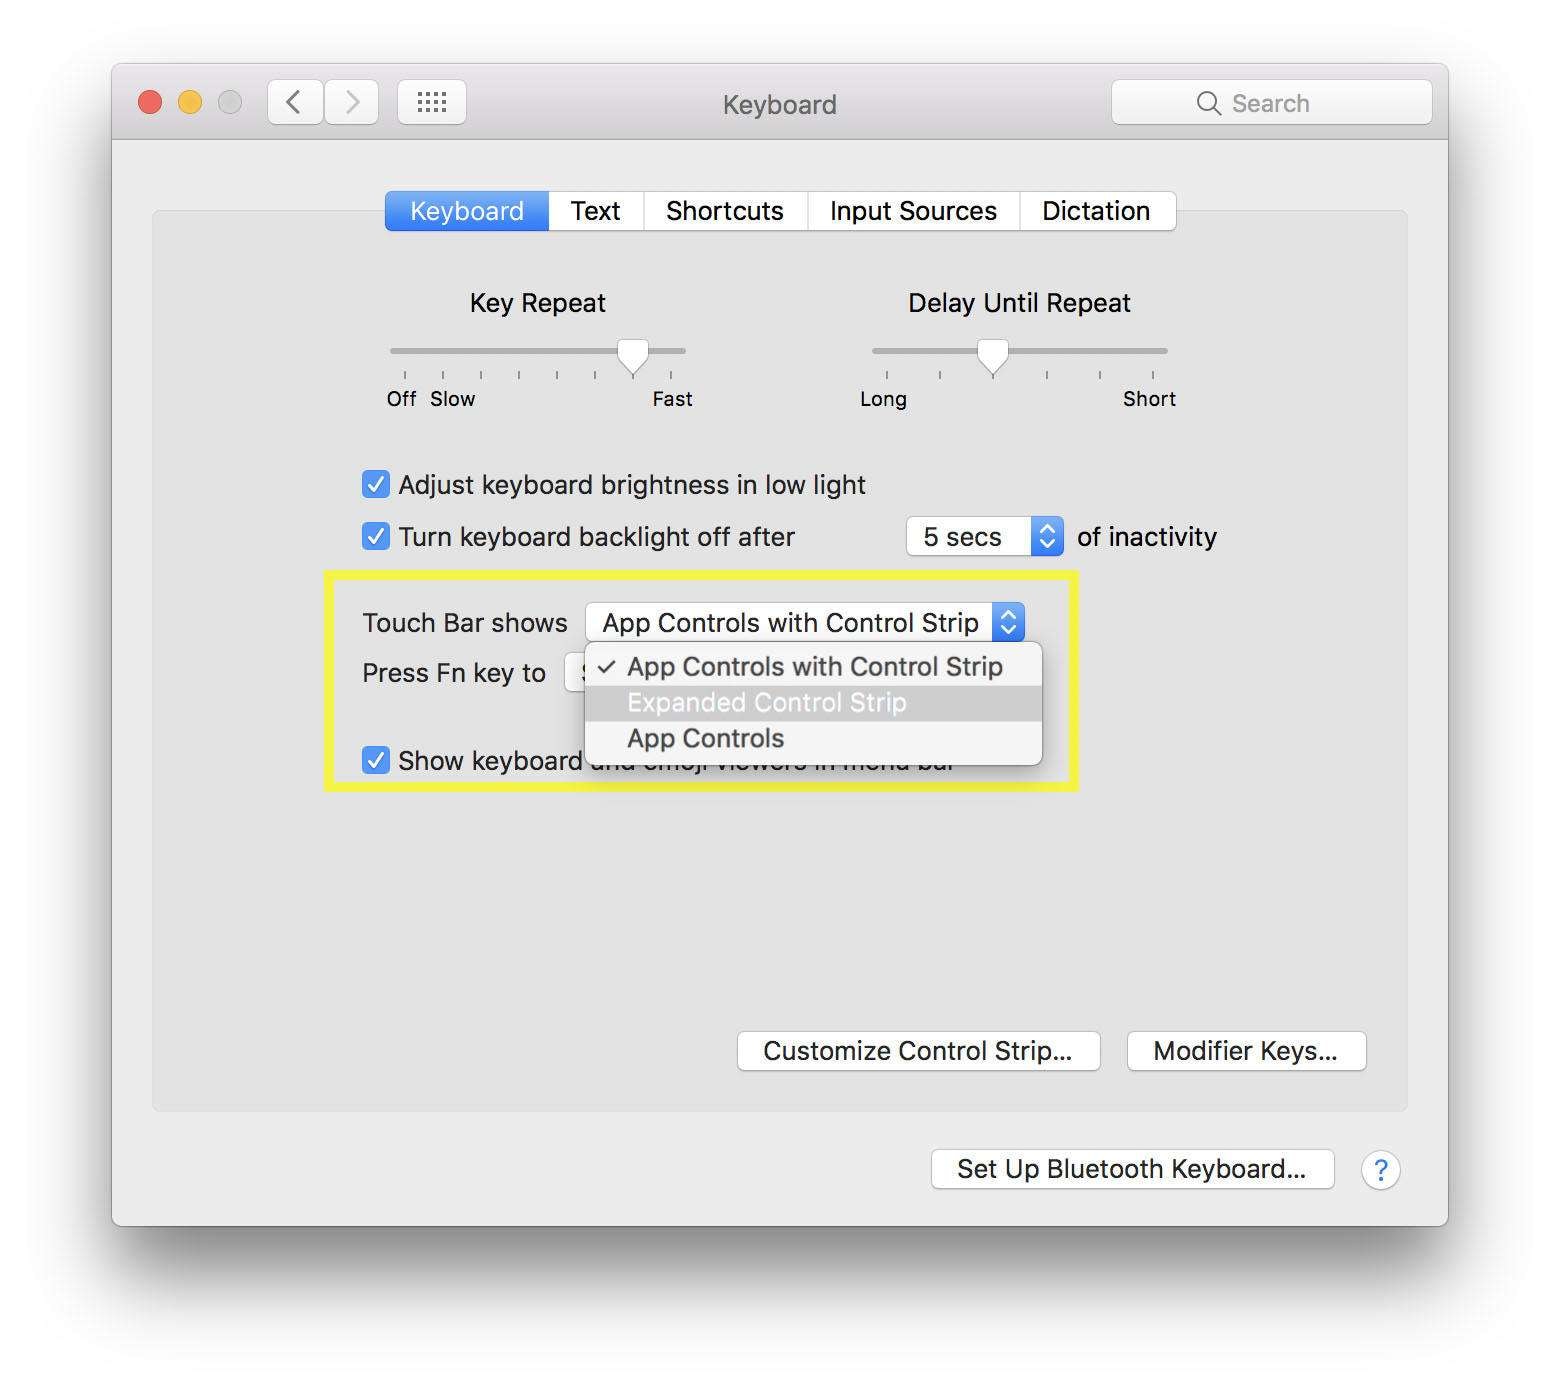This screenshot has height=1386, width=1560.
Task: Click the magnifying glass search icon
Action: (x=1208, y=104)
